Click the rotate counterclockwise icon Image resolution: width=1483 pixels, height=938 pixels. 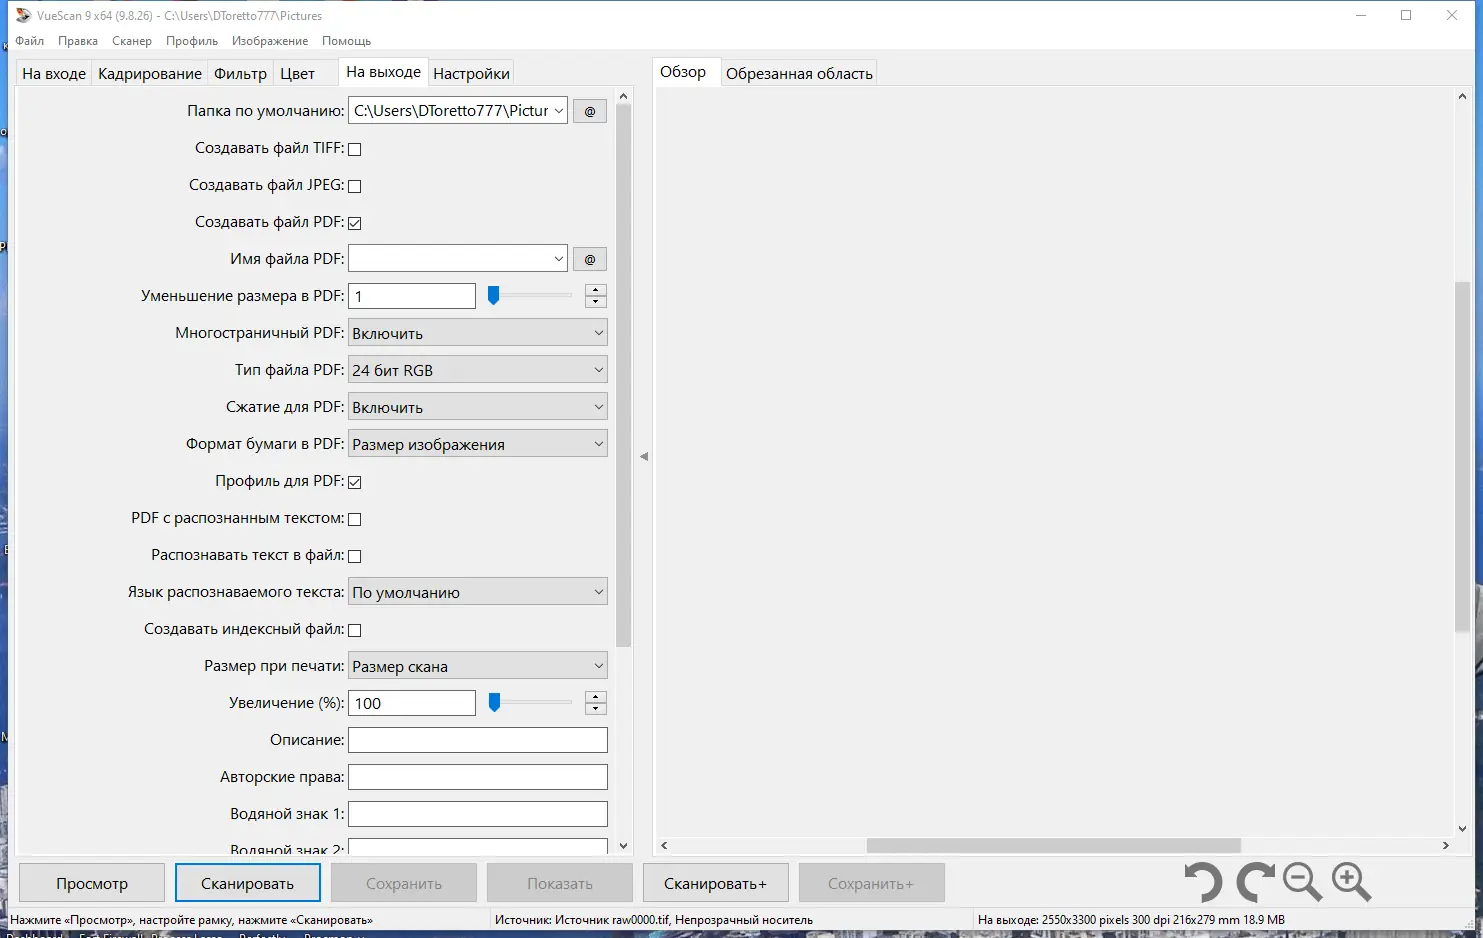[1204, 883]
